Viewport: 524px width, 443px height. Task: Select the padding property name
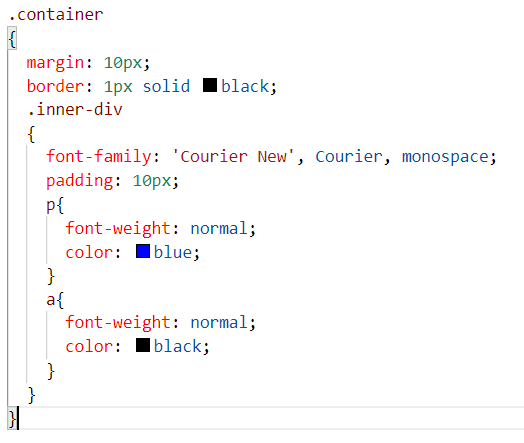tap(80, 181)
